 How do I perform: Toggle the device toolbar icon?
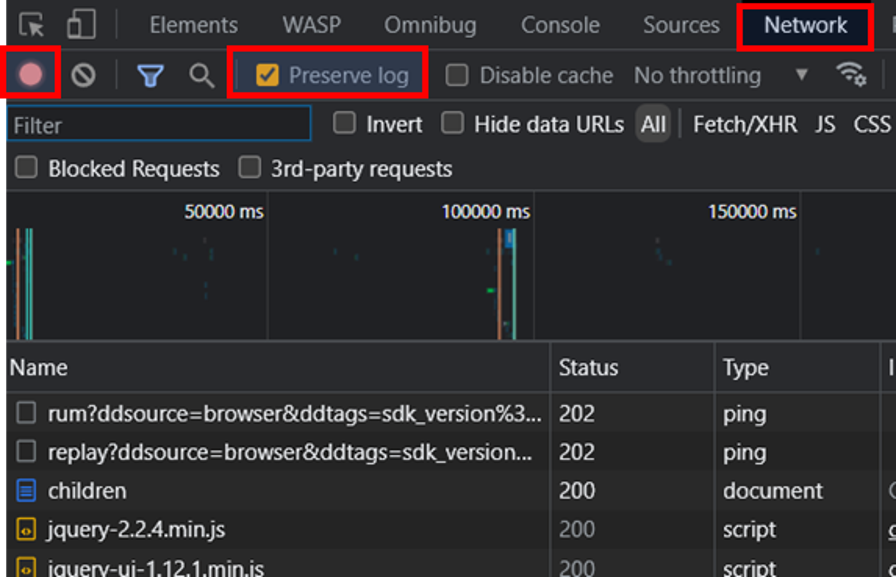pos(81,25)
